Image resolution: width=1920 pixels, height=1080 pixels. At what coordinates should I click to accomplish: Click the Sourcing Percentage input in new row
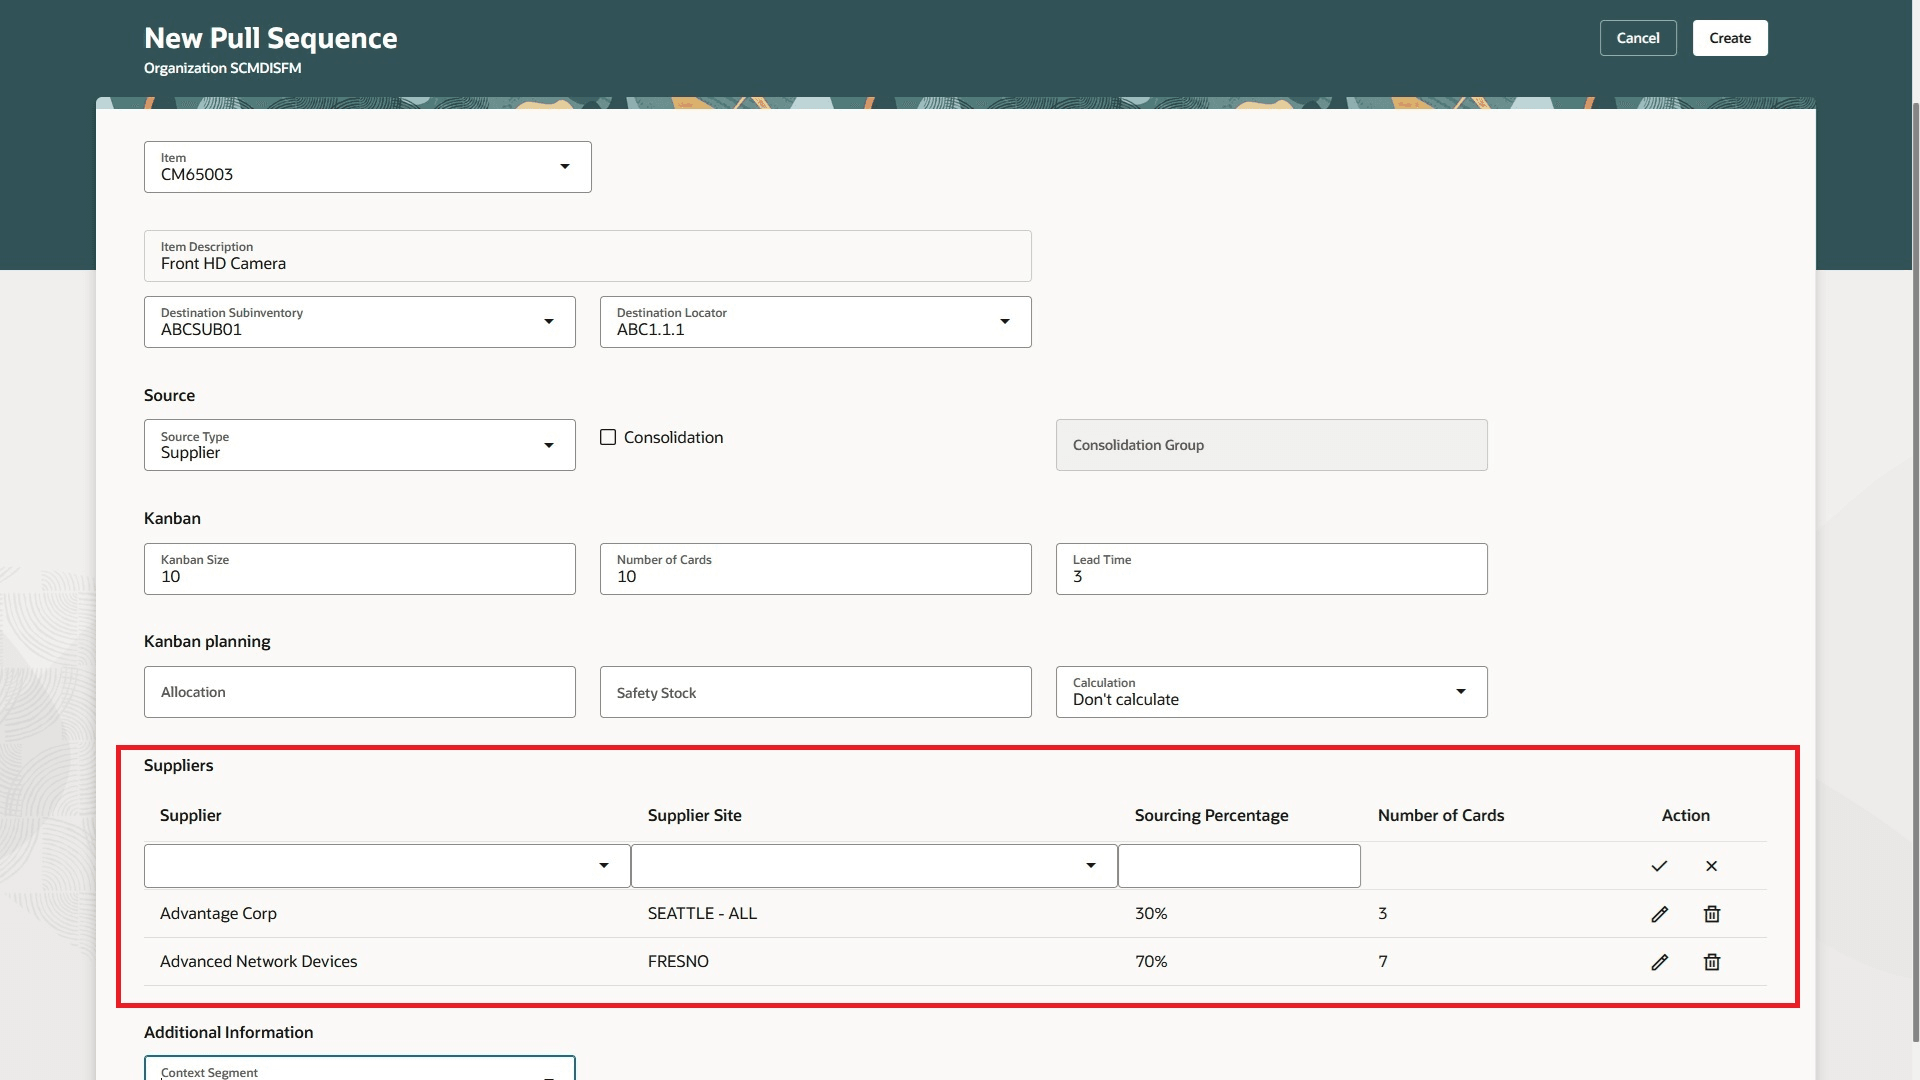(x=1239, y=866)
